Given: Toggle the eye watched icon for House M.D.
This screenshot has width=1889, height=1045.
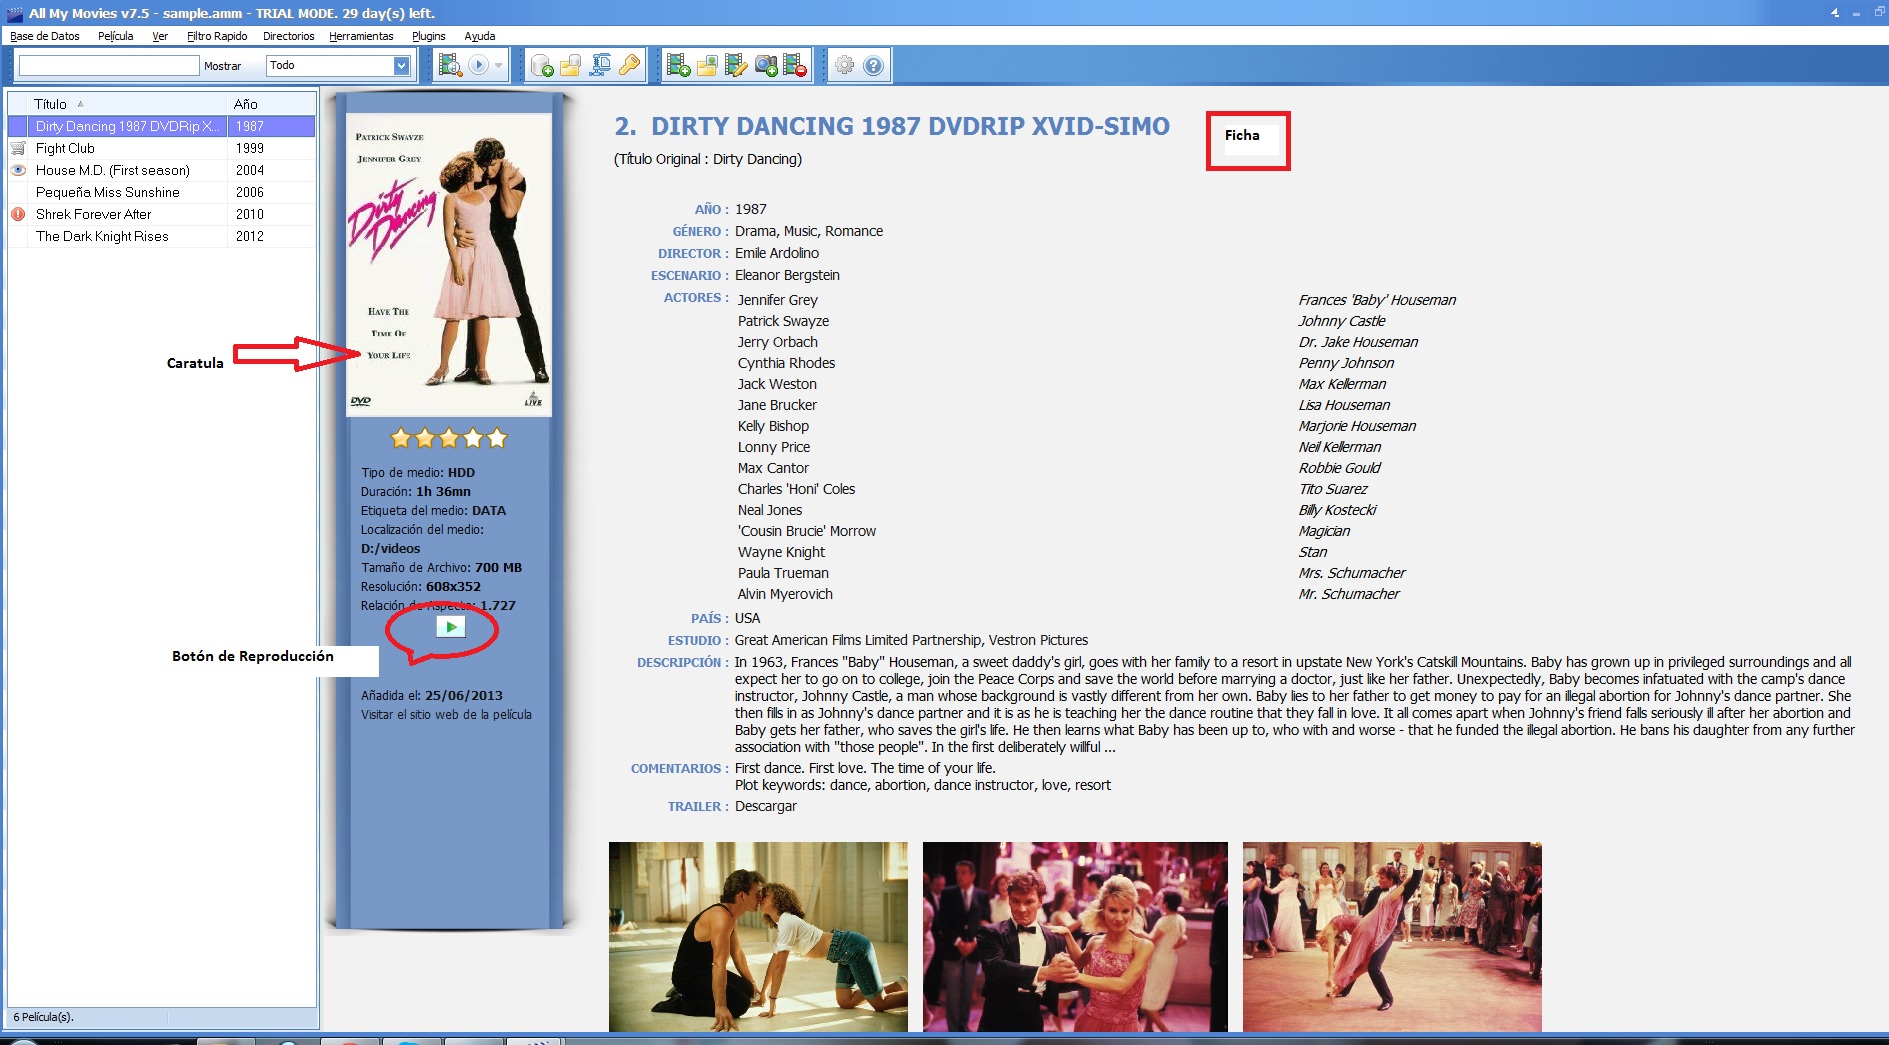Looking at the screenshot, I should pos(18,170).
